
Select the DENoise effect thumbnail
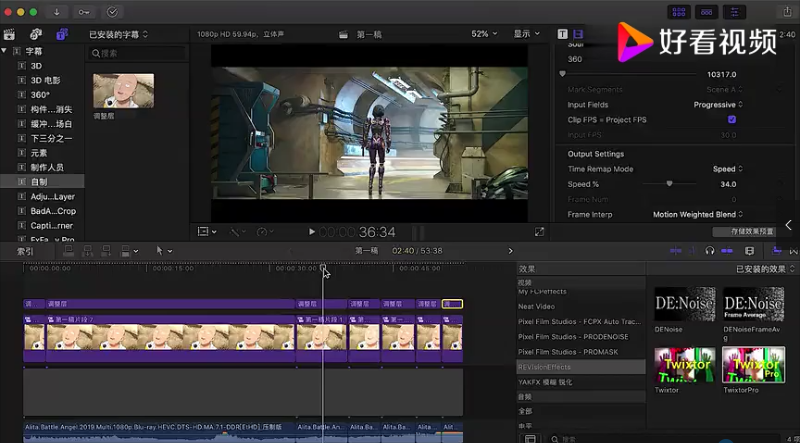coord(685,304)
